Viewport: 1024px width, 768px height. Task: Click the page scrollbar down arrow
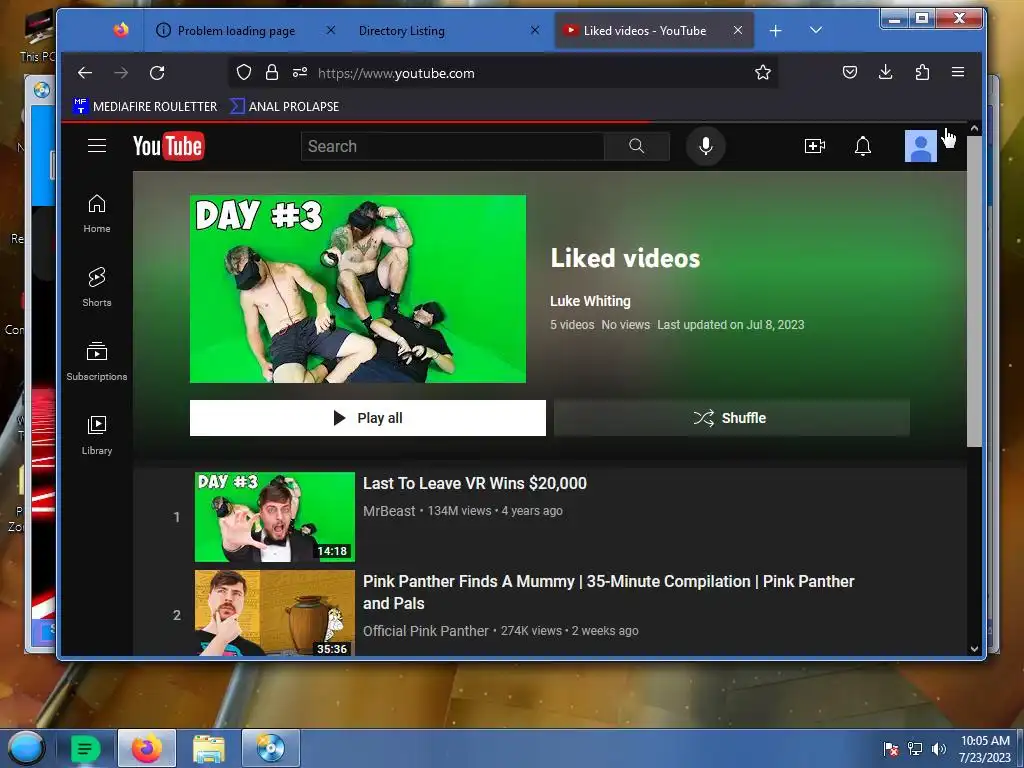(x=974, y=648)
